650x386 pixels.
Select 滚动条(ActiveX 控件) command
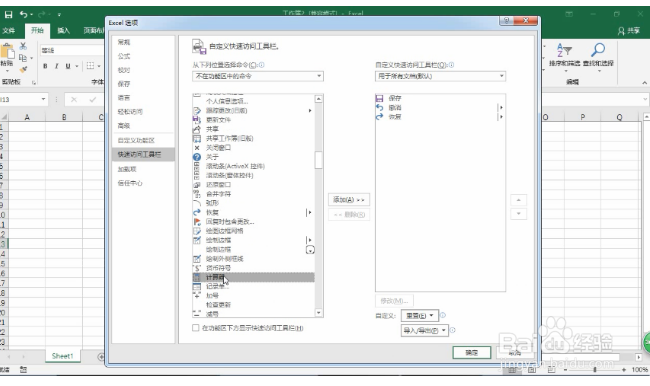pyautogui.click(x=253, y=166)
